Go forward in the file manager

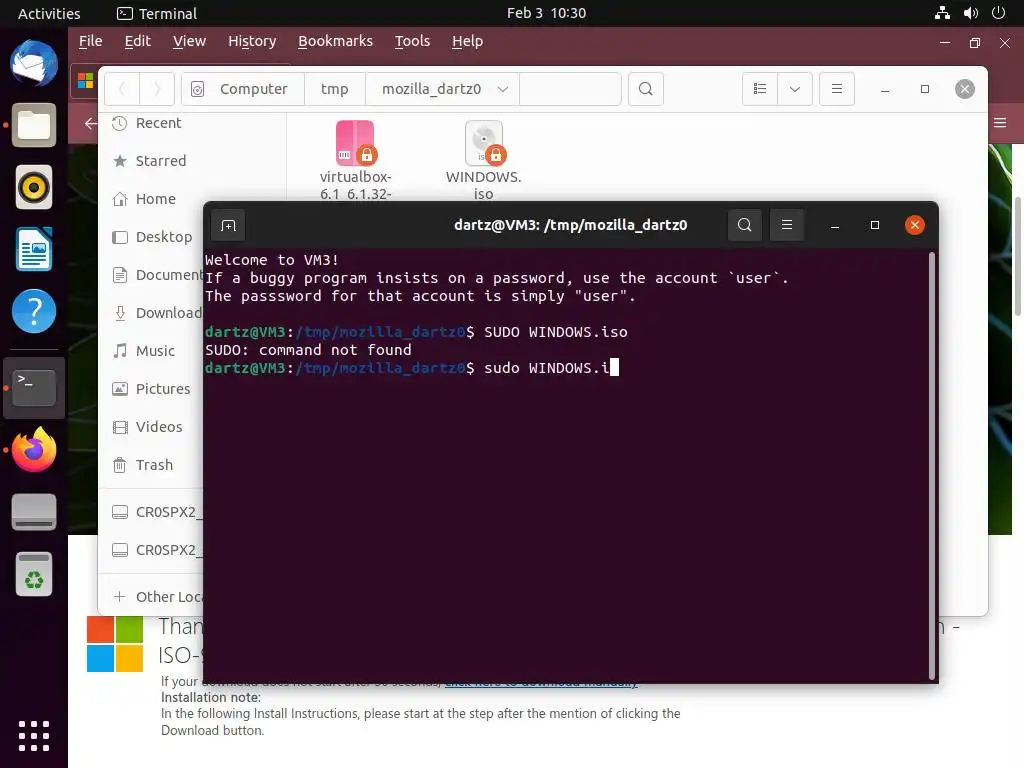coord(157,89)
